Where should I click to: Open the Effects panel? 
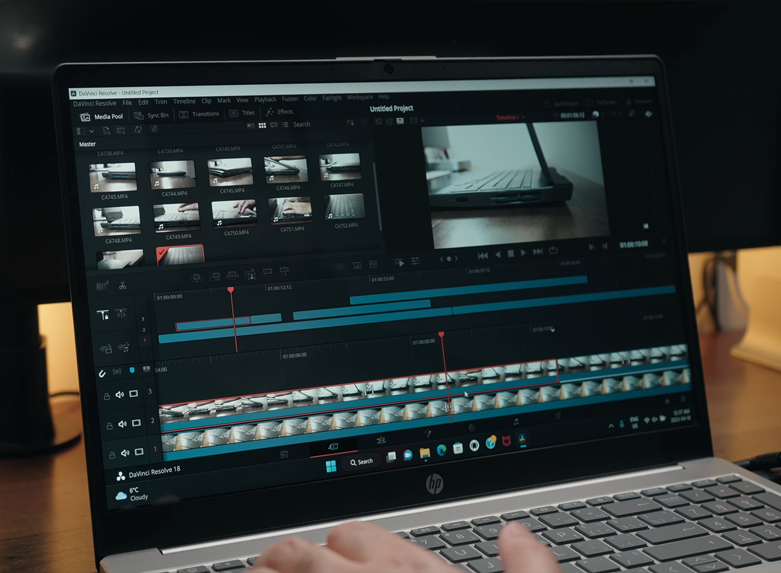tap(279, 112)
